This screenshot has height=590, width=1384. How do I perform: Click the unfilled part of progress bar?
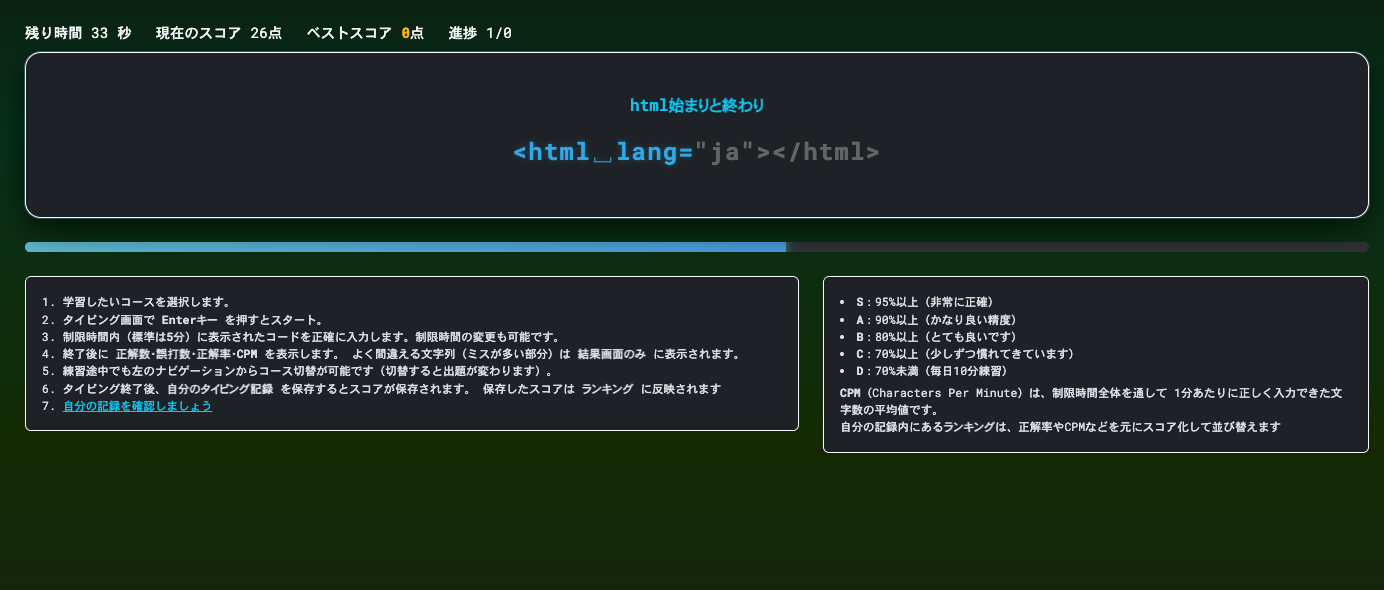pyautogui.click(x=1077, y=247)
